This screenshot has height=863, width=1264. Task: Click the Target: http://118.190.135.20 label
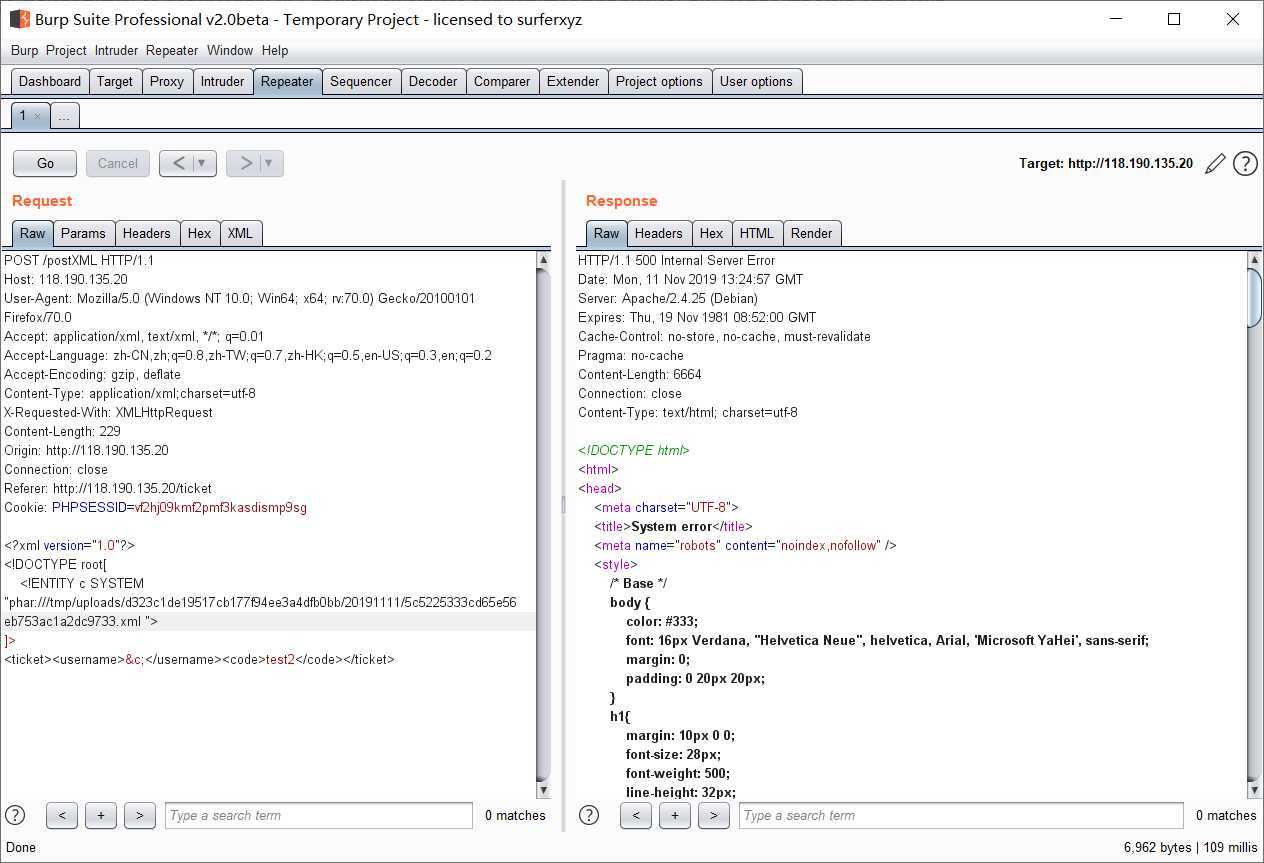pos(1106,163)
